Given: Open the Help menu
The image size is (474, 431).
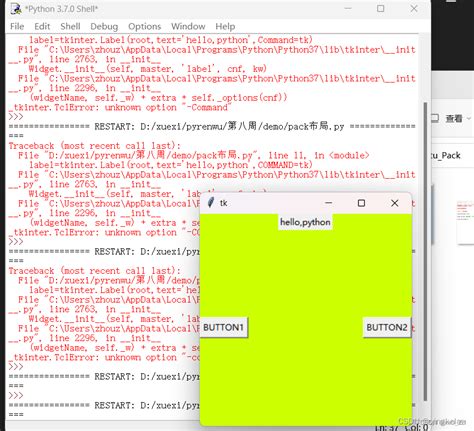Looking at the screenshot, I should 225,26.
